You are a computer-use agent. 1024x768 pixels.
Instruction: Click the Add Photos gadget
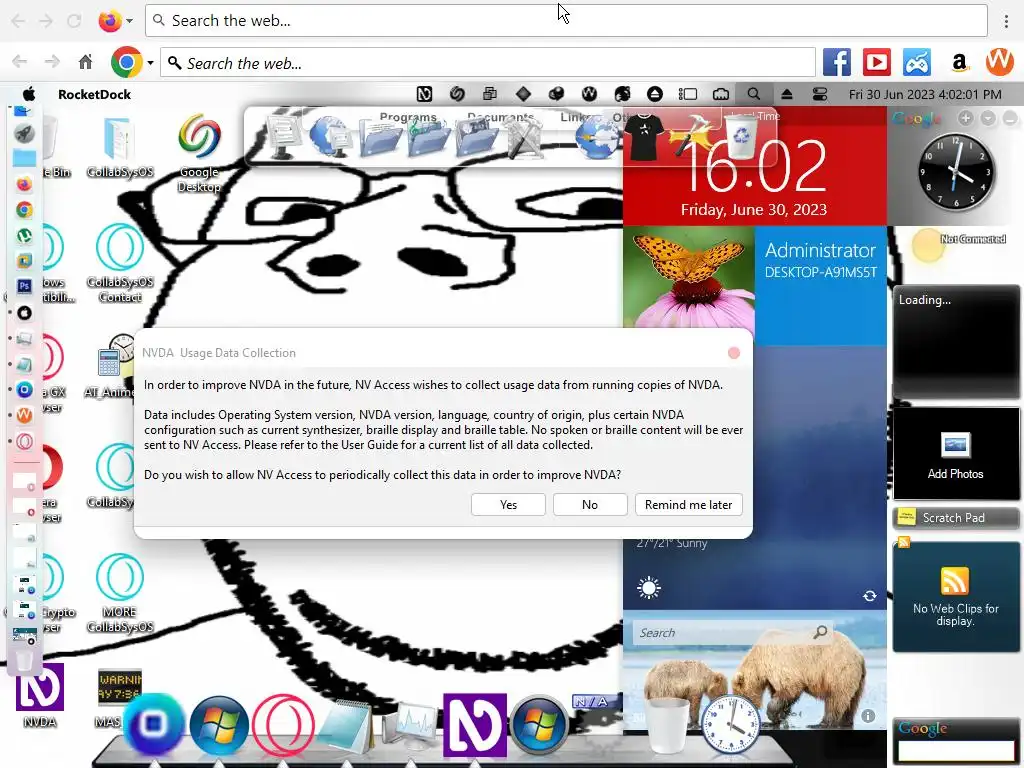955,454
